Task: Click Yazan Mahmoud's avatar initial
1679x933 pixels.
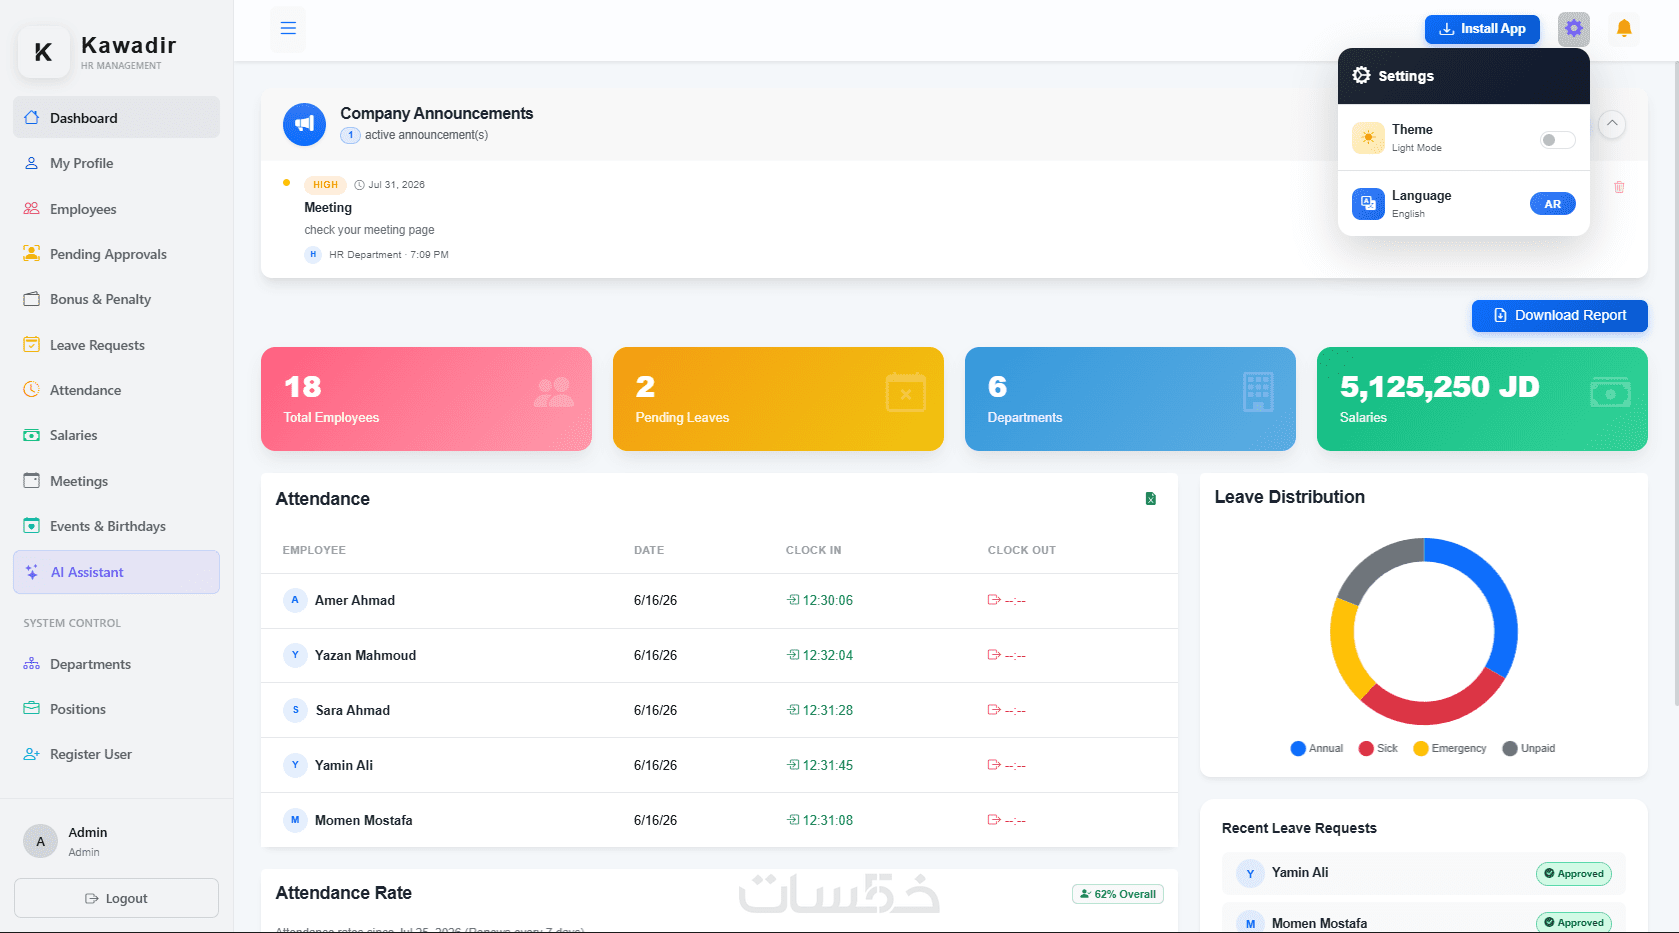Action: [295, 655]
